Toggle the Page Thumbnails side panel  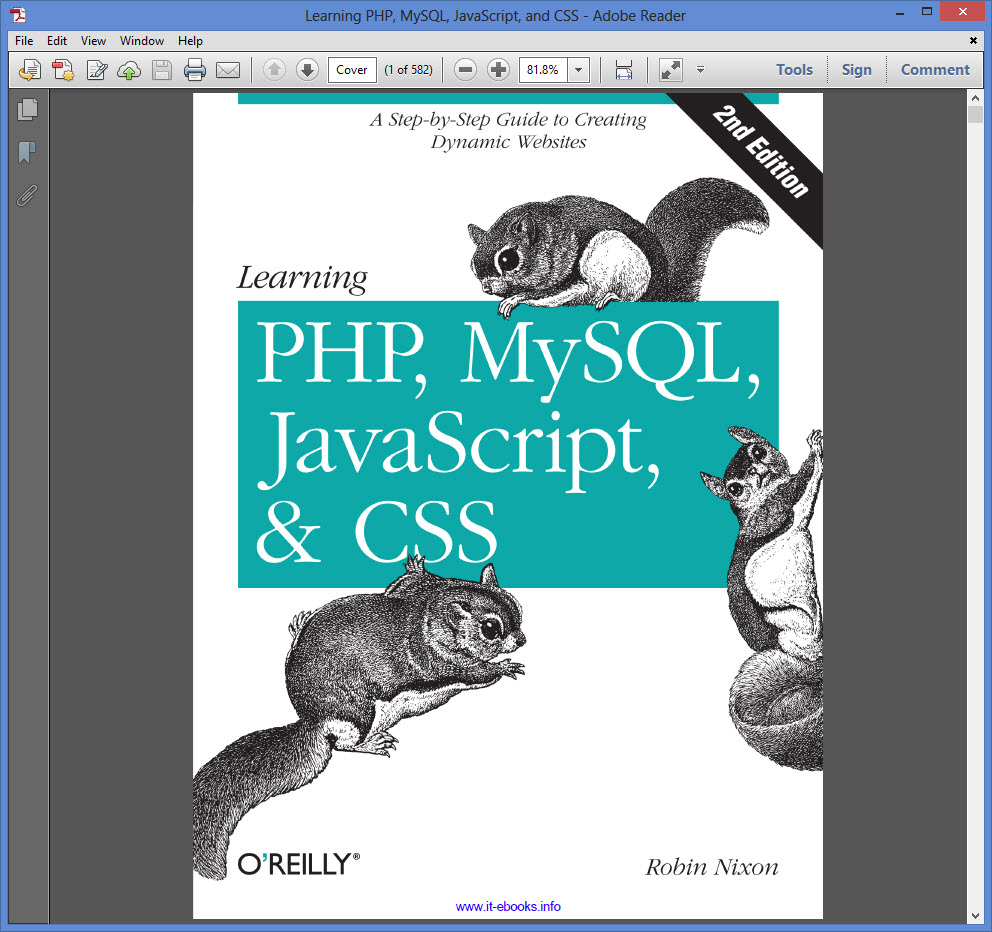pos(27,109)
